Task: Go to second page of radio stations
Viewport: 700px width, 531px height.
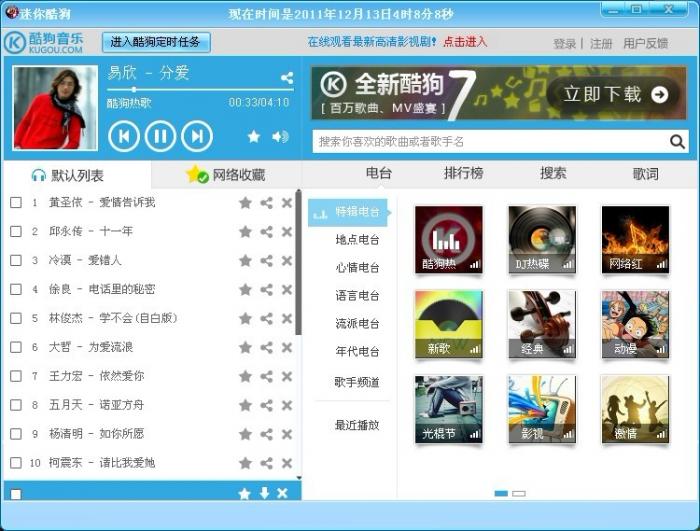Action: click(519, 493)
